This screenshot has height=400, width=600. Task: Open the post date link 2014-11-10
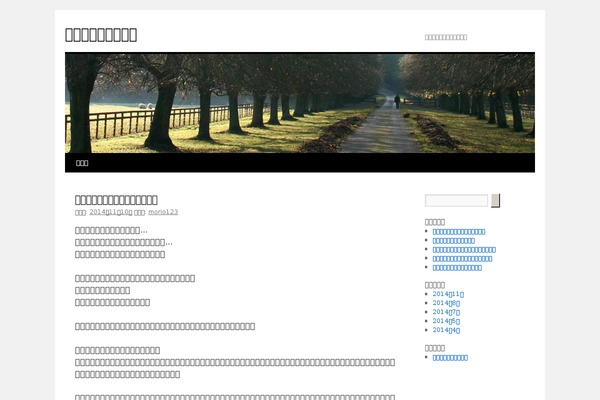[111, 212]
